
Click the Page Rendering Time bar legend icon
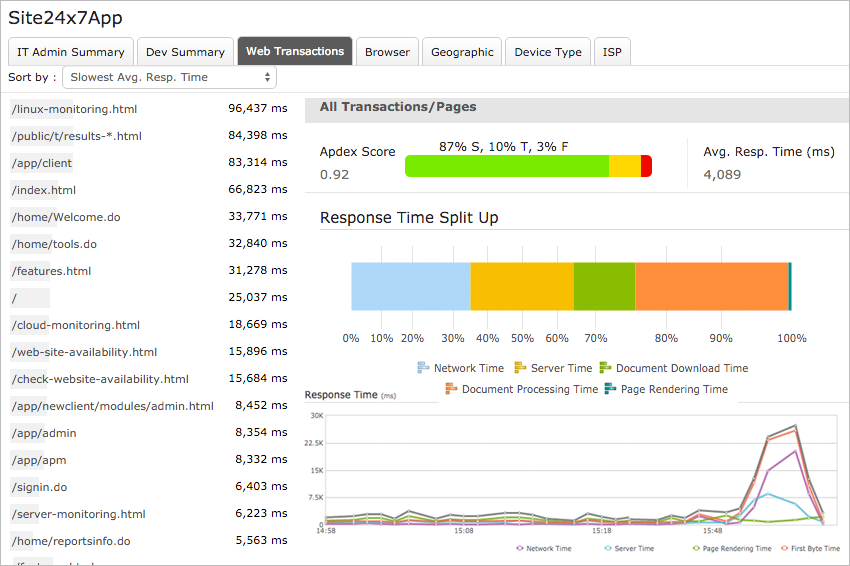610,389
